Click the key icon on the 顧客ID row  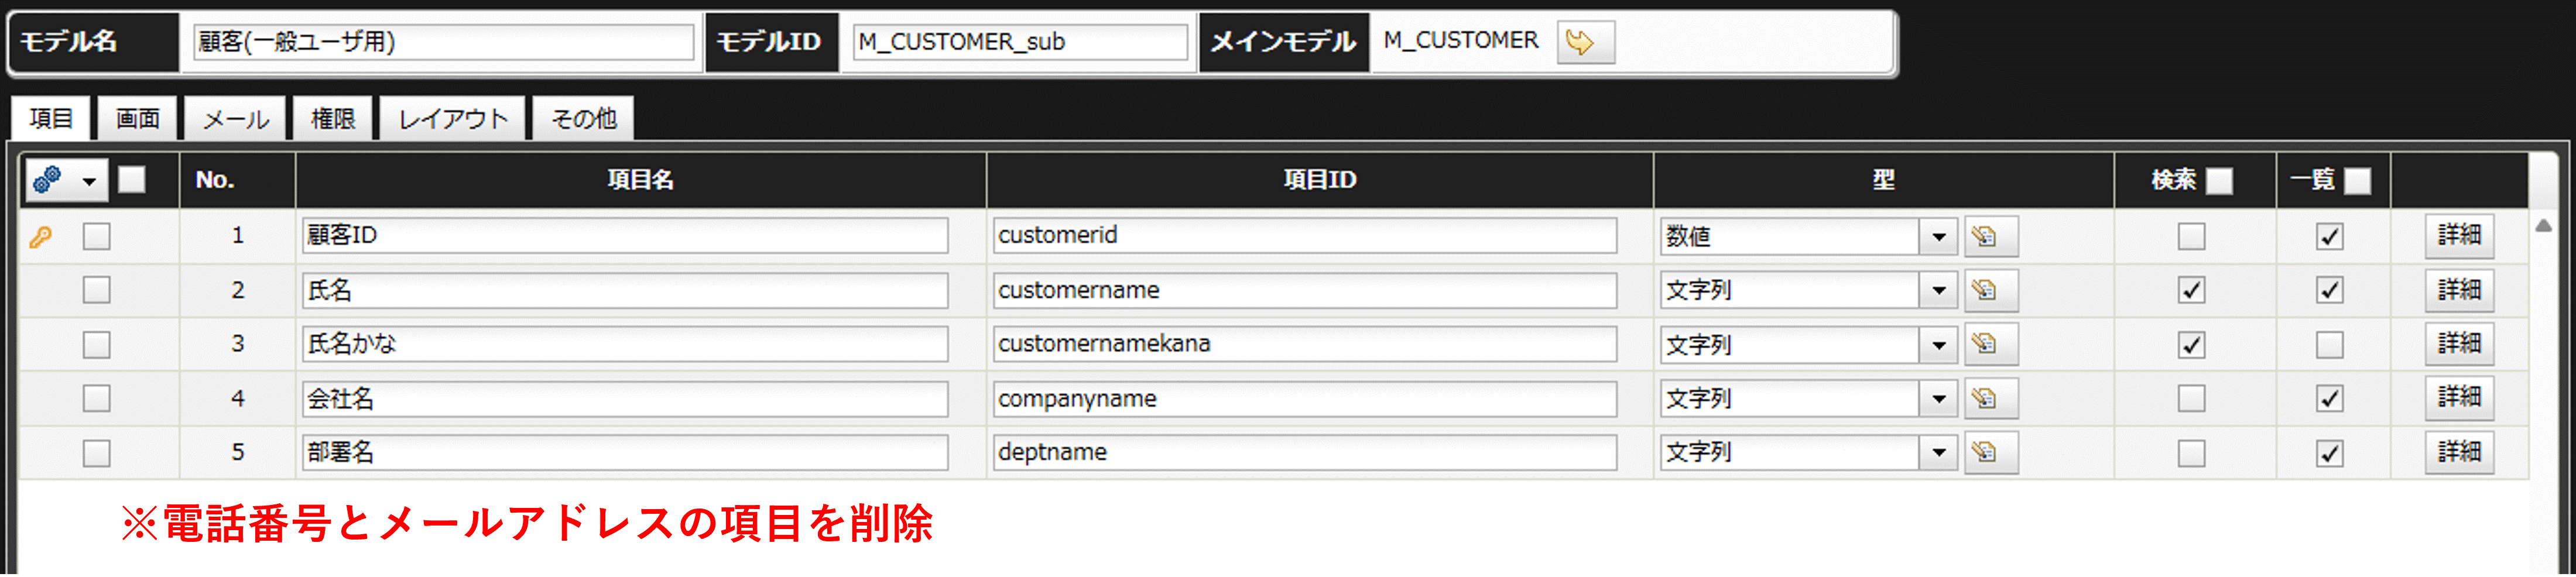[40, 237]
